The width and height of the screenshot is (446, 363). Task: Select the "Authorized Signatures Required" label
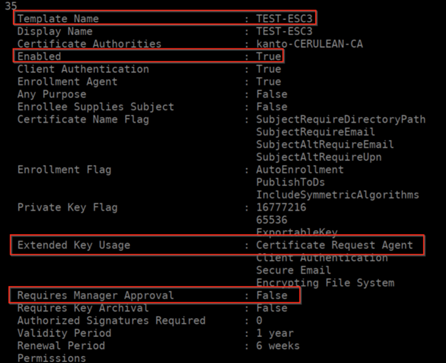[x=111, y=321]
